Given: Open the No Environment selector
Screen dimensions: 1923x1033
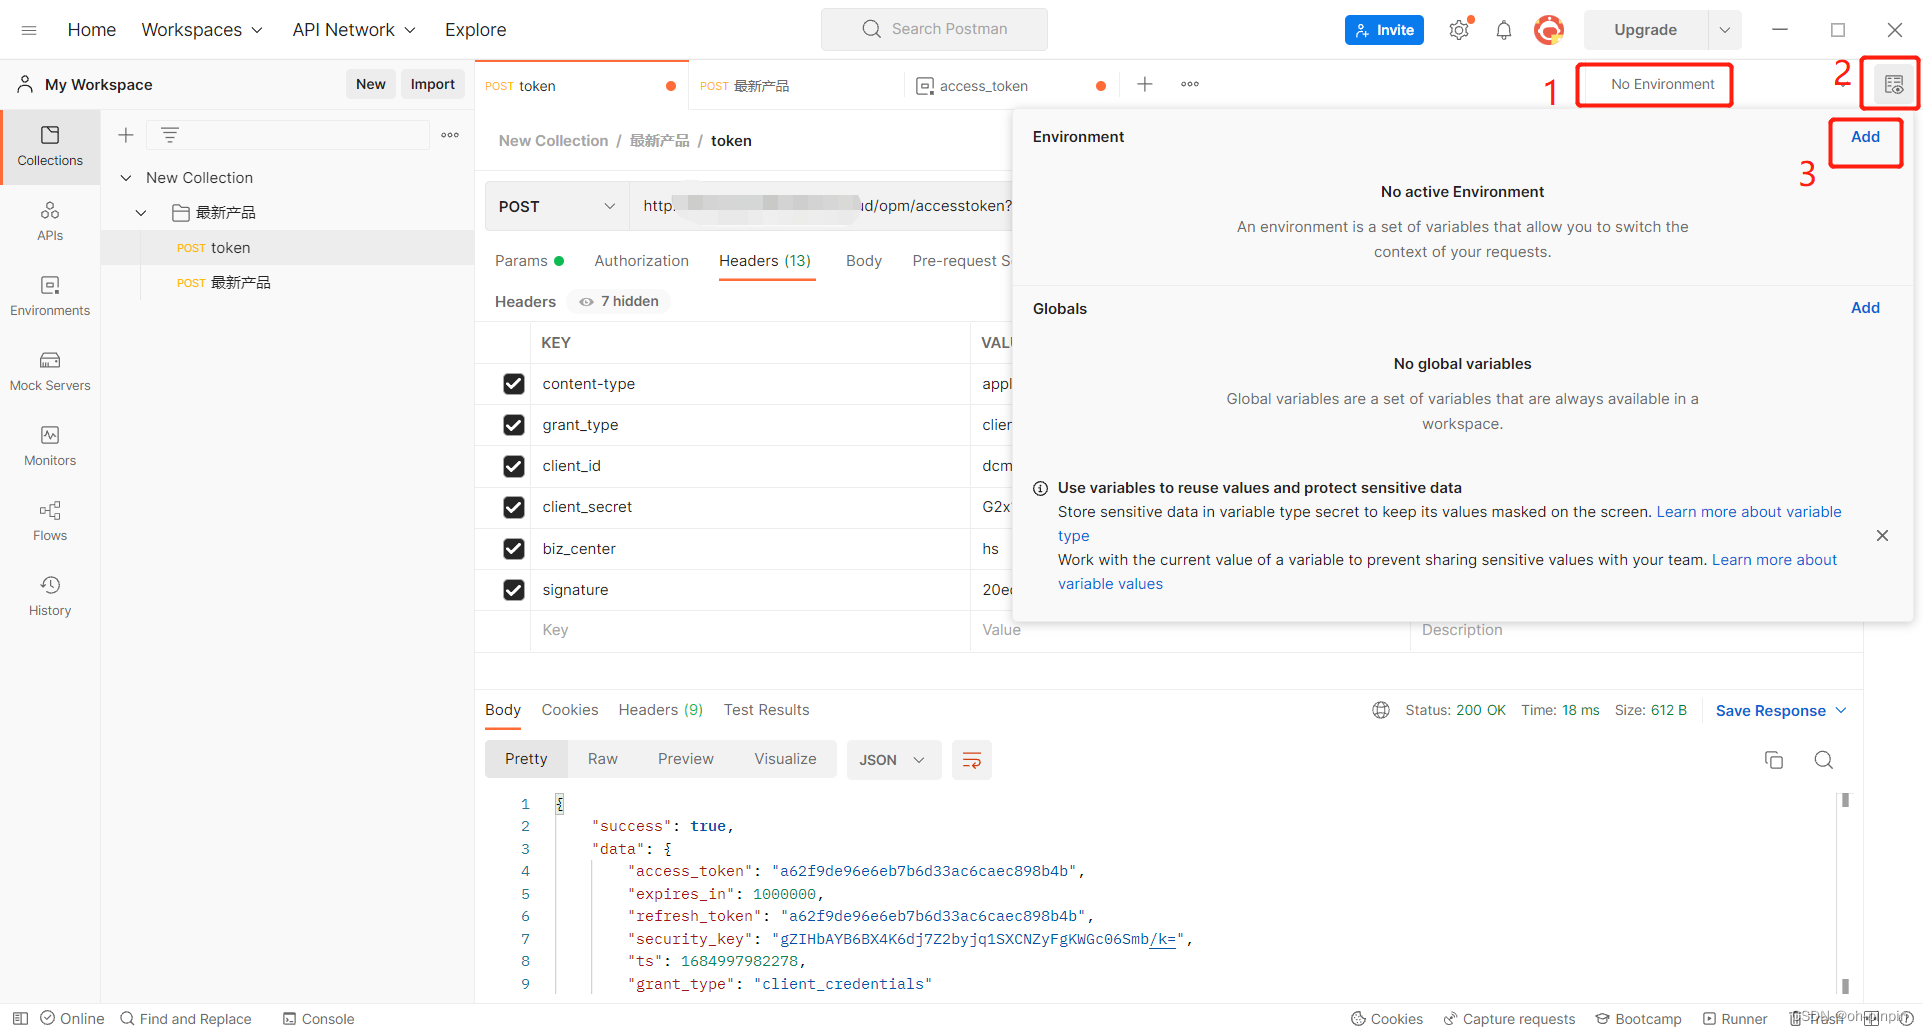Looking at the screenshot, I should pos(1662,84).
